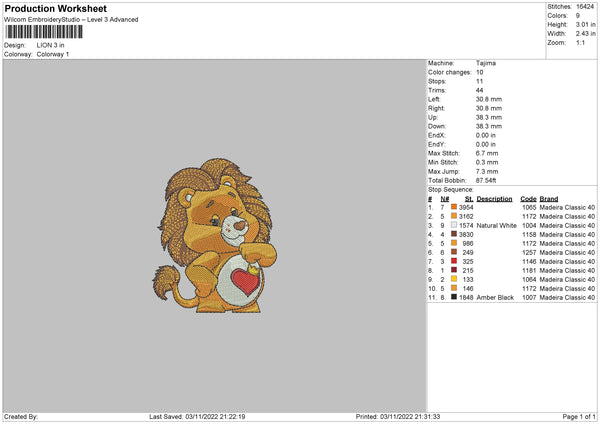Click the Down value '38.3 mm'
The width and height of the screenshot is (600, 424).
(x=489, y=126)
